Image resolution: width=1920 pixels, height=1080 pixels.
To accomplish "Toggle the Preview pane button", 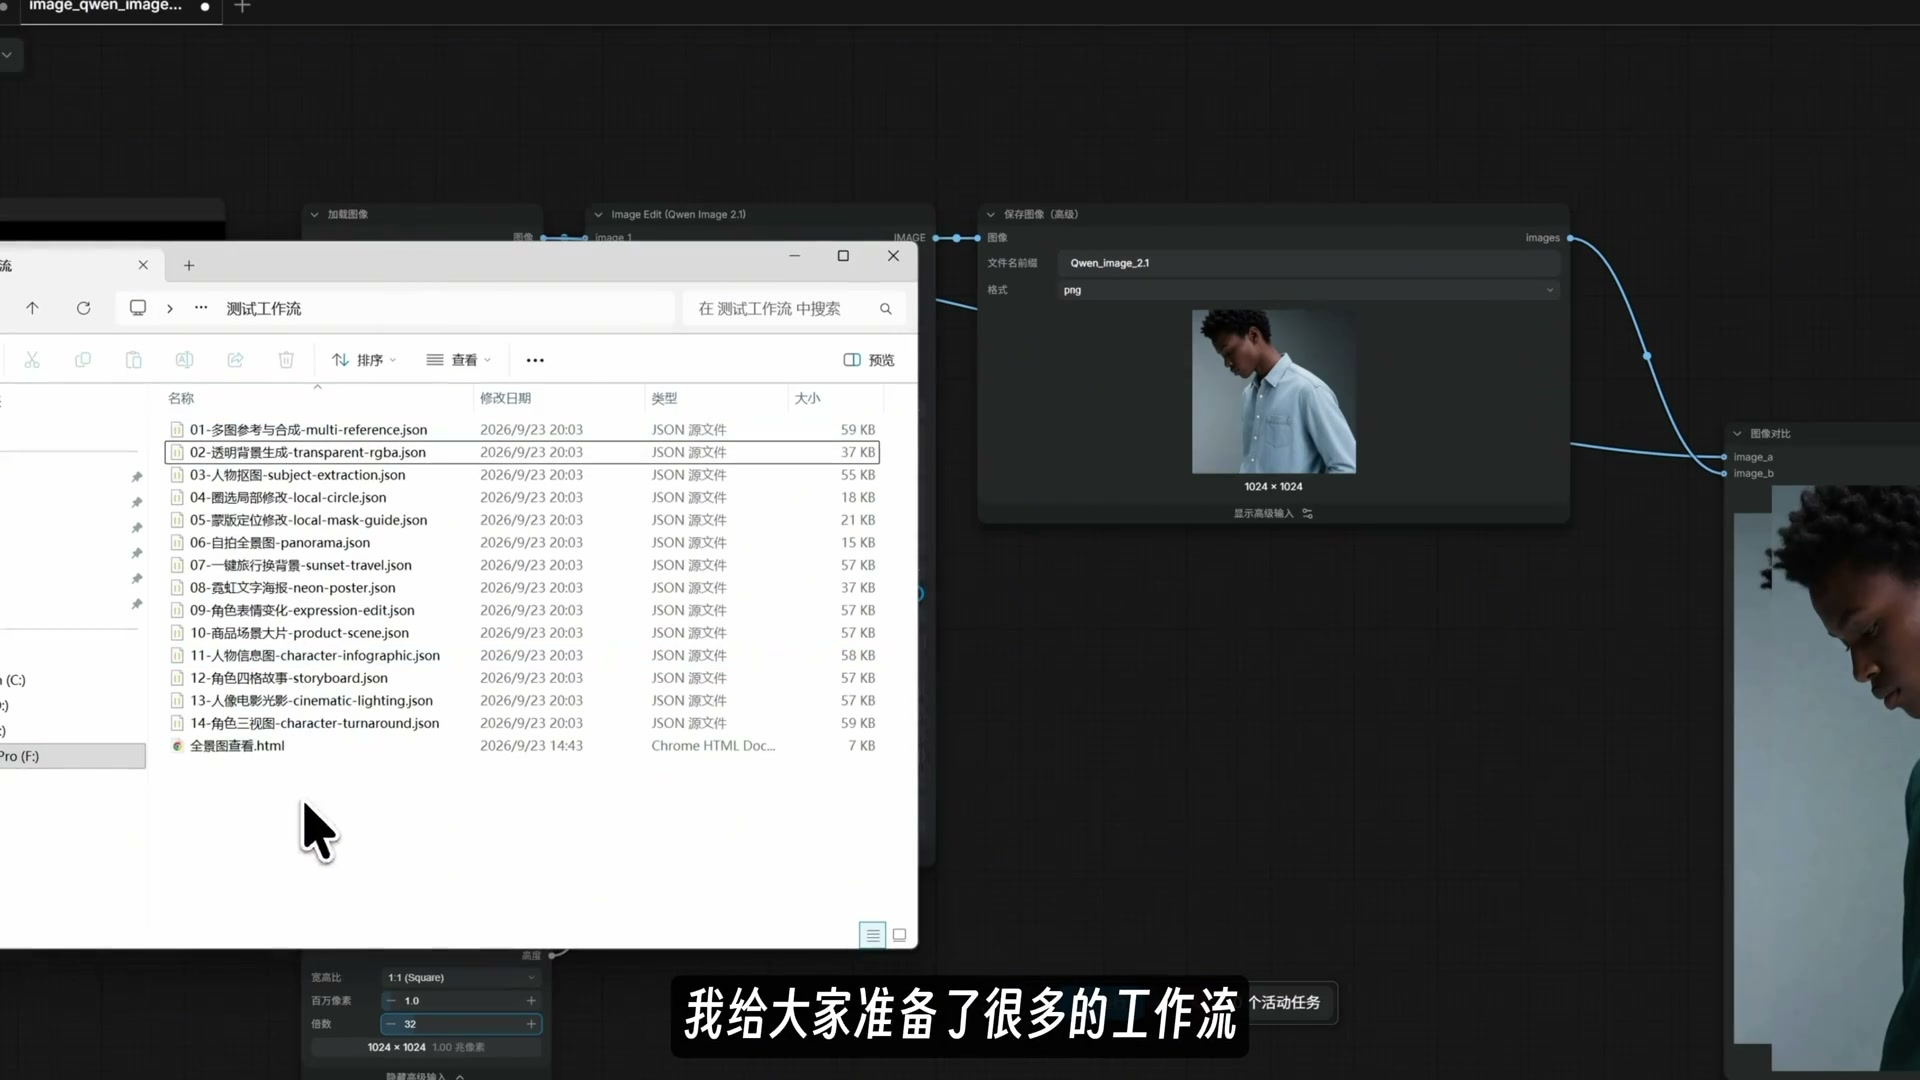I will point(868,360).
